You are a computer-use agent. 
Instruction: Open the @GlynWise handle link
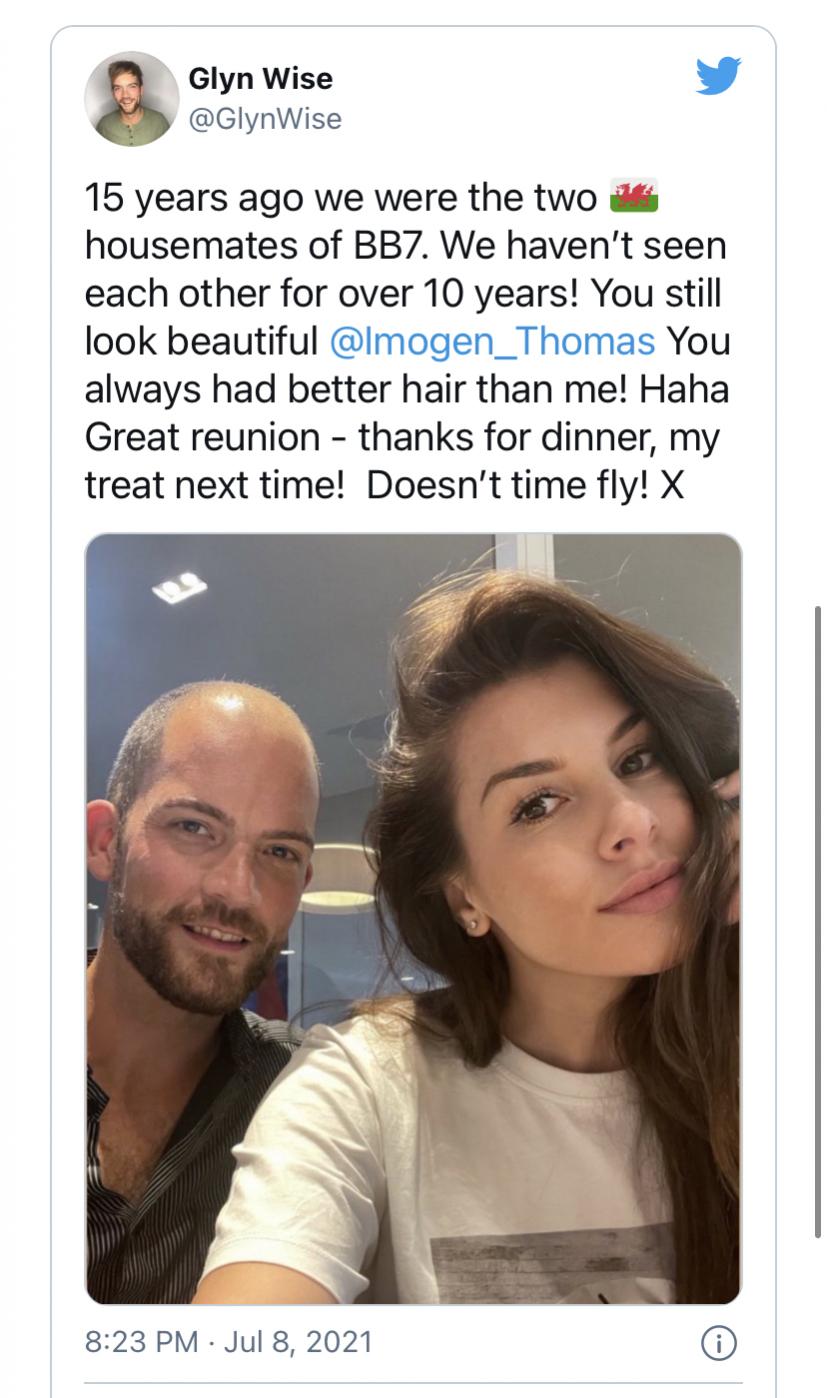pyautogui.click(x=265, y=119)
